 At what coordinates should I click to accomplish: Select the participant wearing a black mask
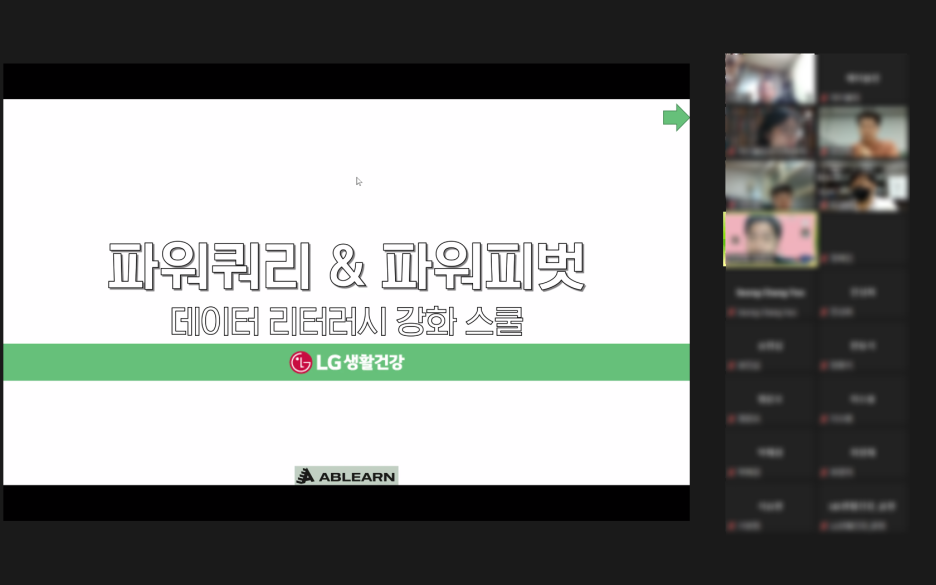pyautogui.click(x=862, y=185)
